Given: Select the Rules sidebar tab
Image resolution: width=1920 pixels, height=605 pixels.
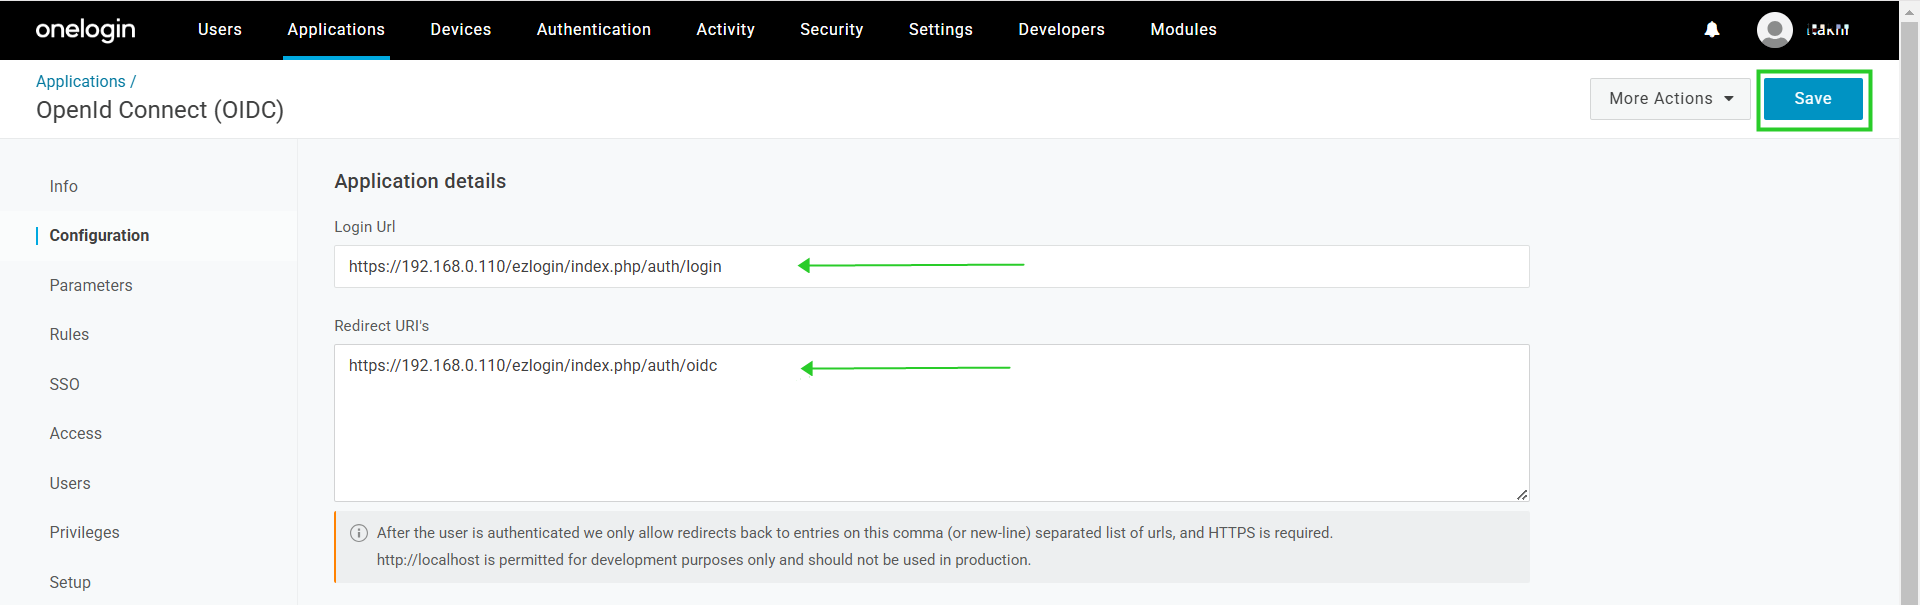Looking at the screenshot, I should [69, 335].
